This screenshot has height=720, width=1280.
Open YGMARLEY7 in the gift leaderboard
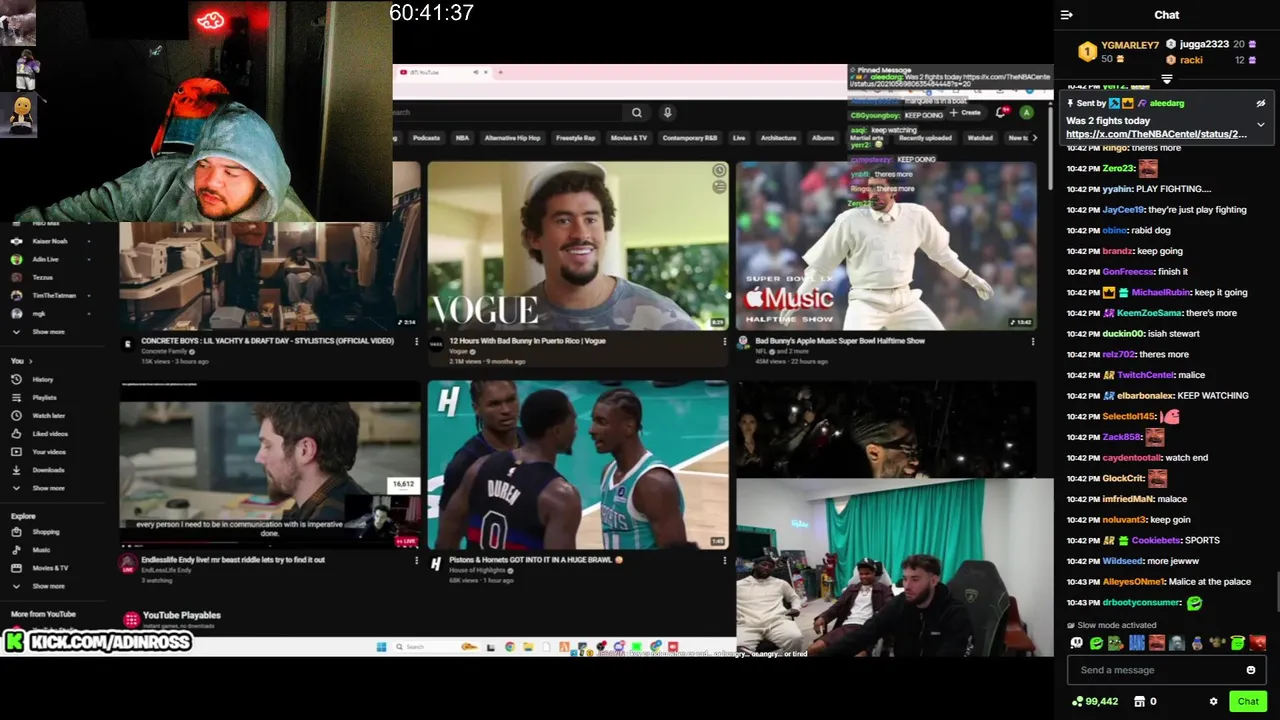[1129, 45]
